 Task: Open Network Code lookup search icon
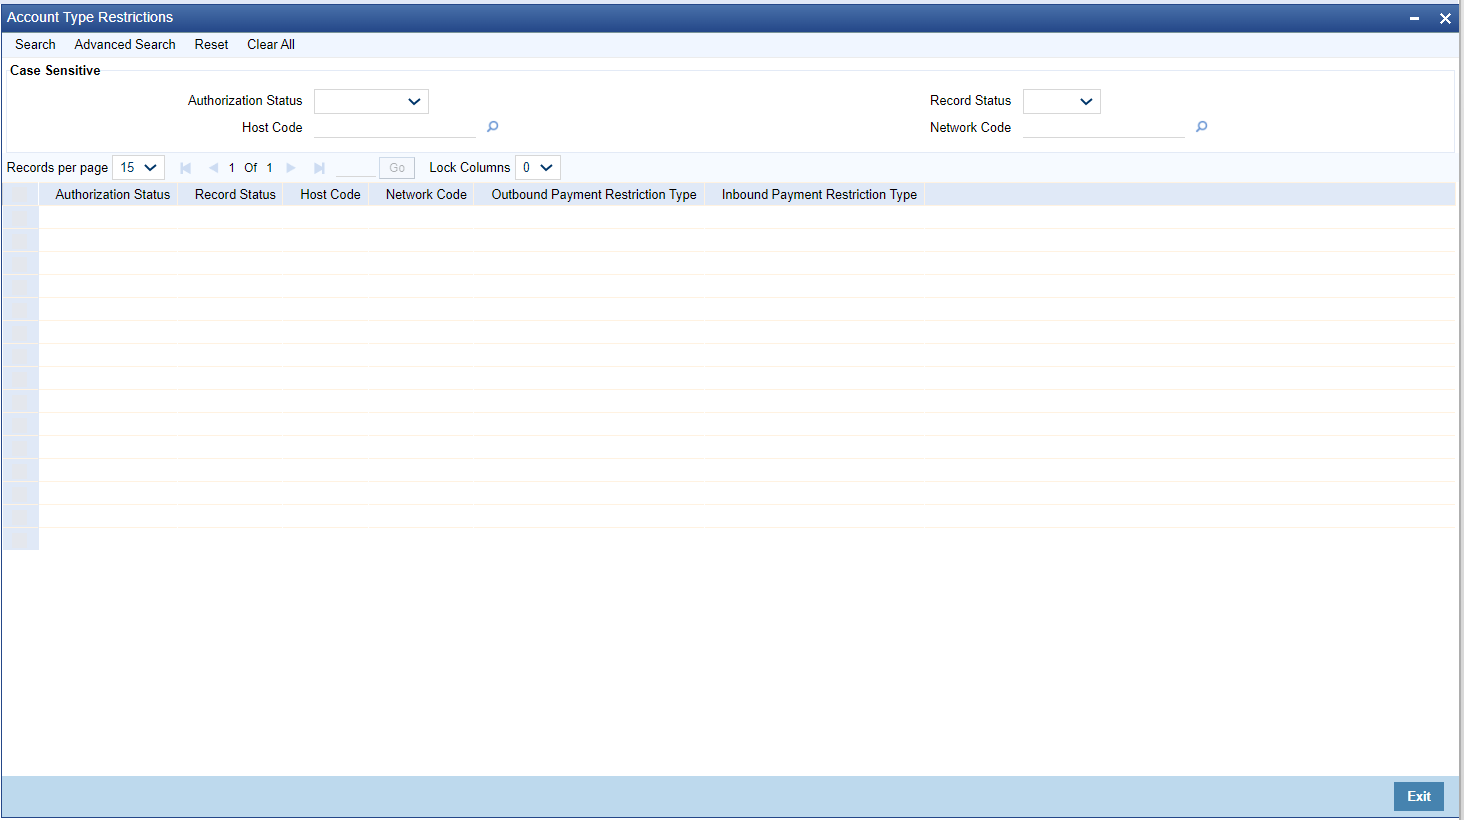click(1201, 127)
